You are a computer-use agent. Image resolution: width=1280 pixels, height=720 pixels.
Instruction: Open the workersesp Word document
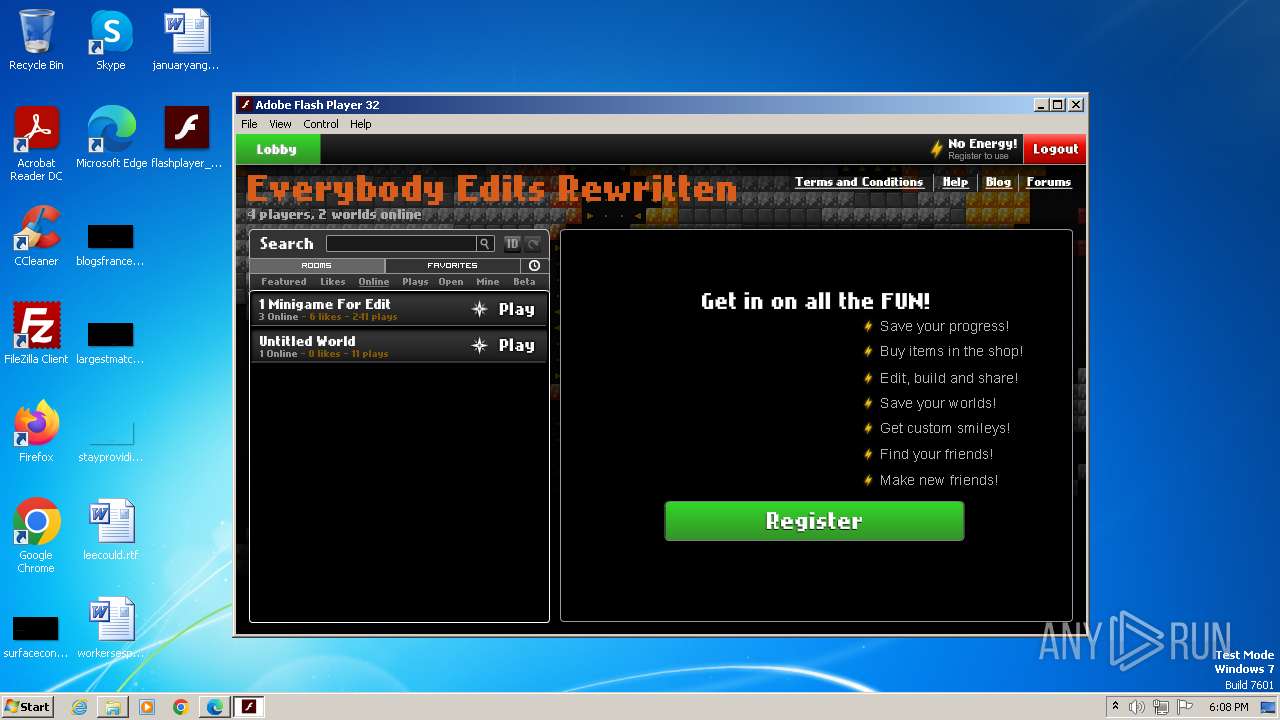[110, 628]
